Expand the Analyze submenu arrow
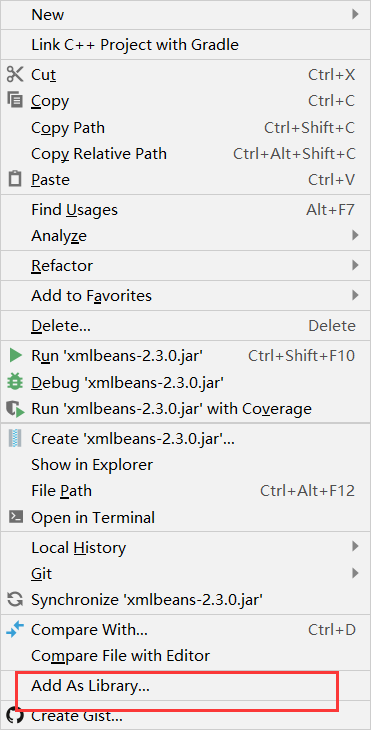This screenshot has width=371, height=730. 355,235
